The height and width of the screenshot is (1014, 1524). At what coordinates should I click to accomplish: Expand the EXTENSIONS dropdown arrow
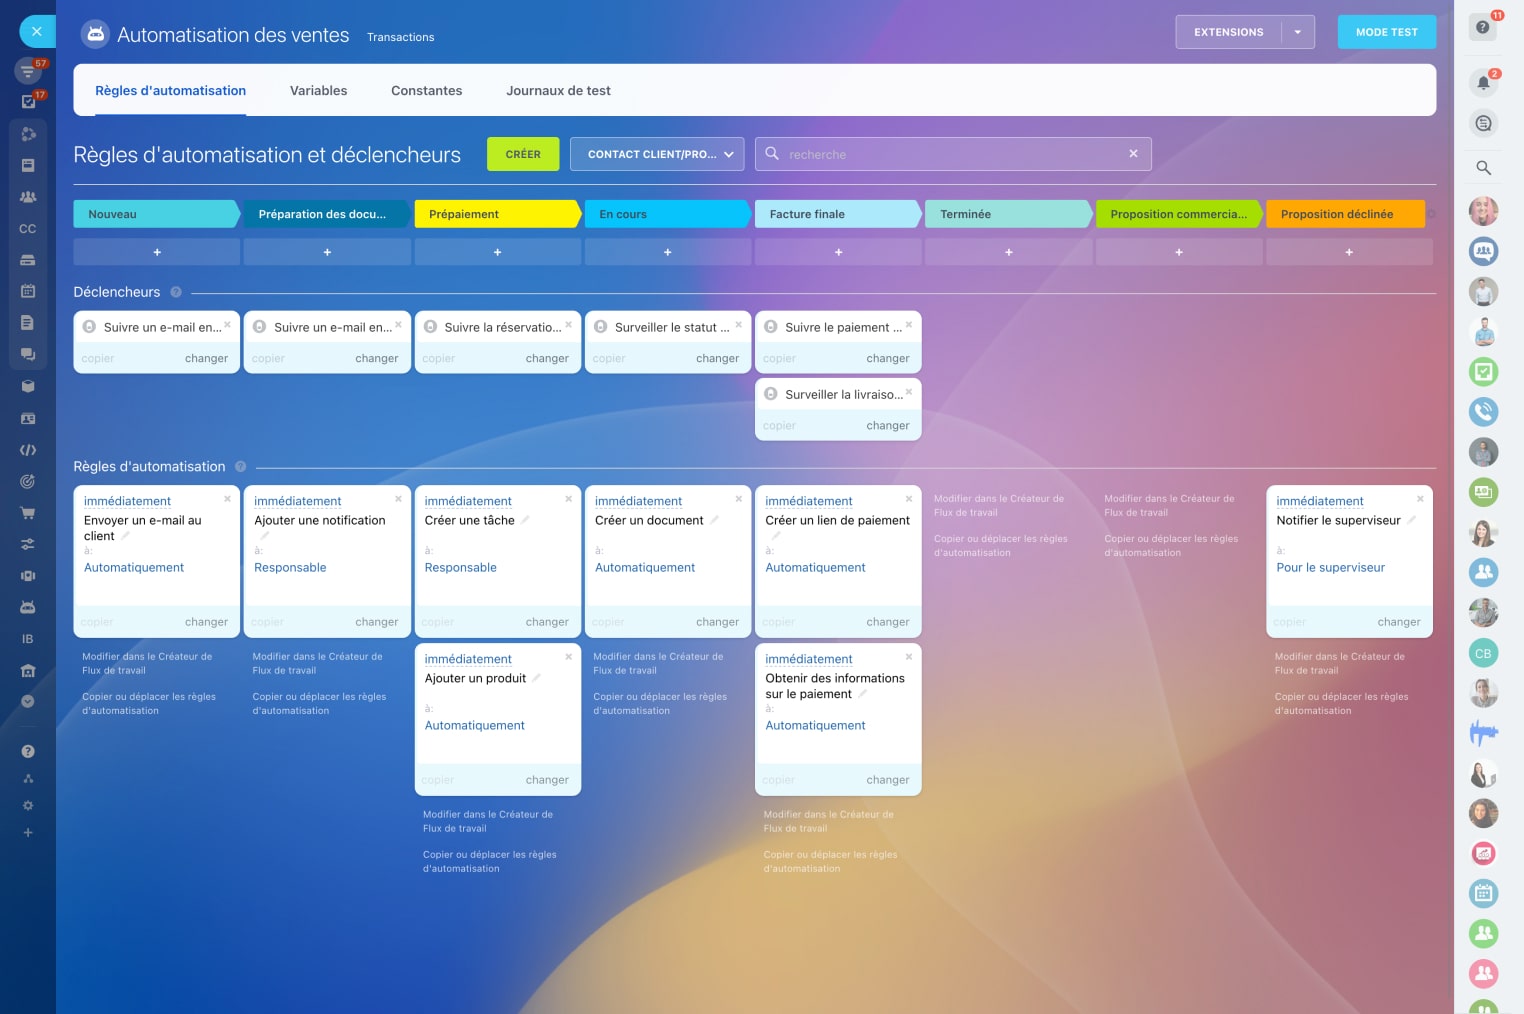tap(1297, 32)
